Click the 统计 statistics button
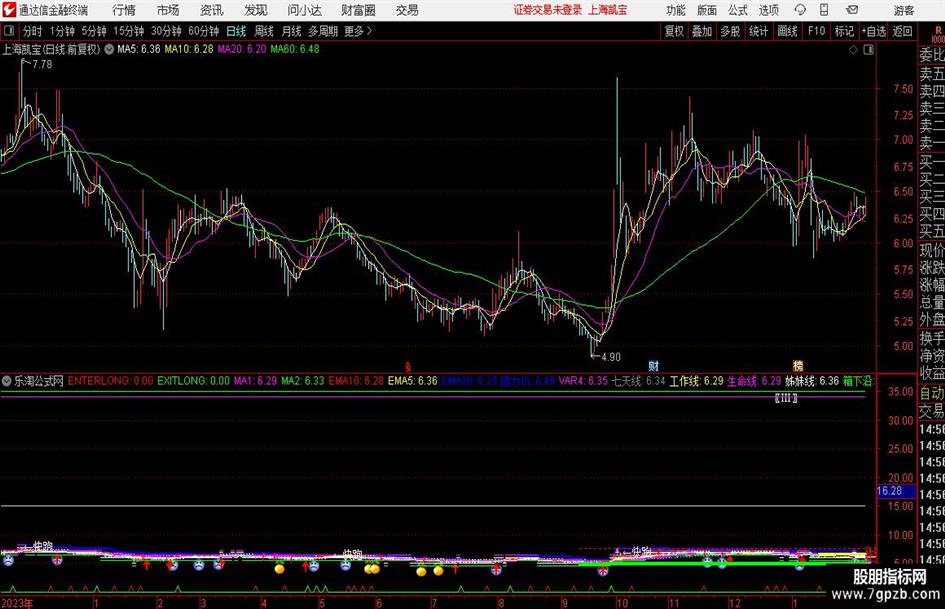The height and width of the screenshot is (609, 945). click(759, 31)
